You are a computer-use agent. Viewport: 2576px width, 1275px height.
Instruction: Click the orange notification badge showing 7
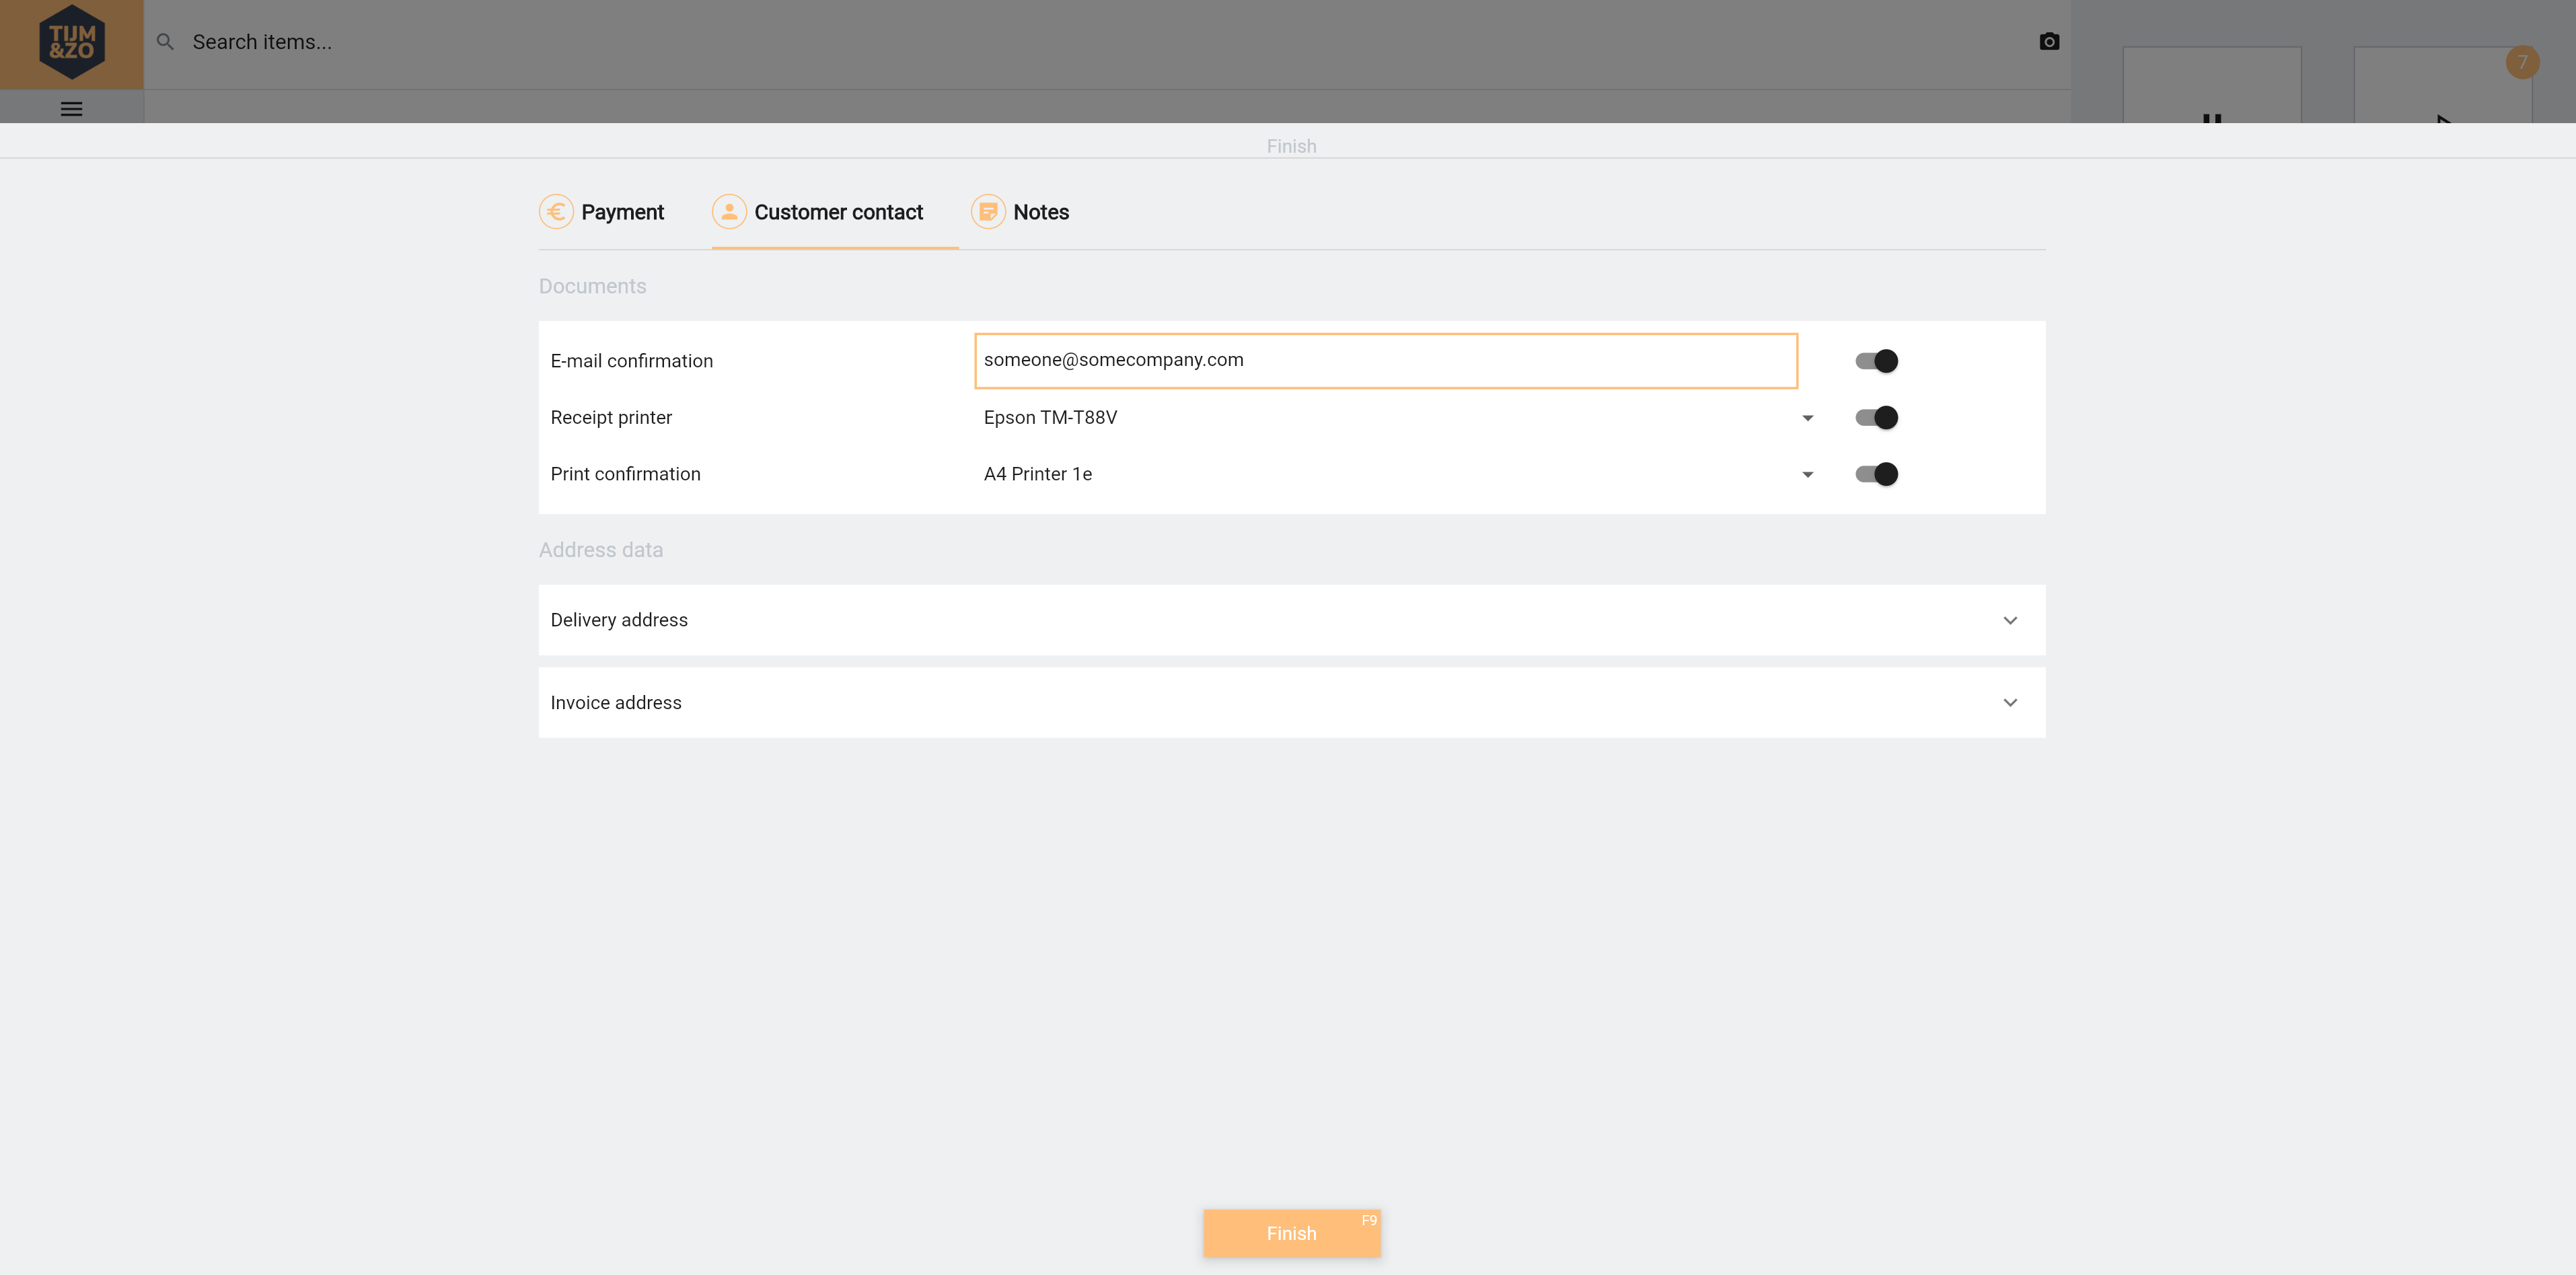[x=2522, y=62]
